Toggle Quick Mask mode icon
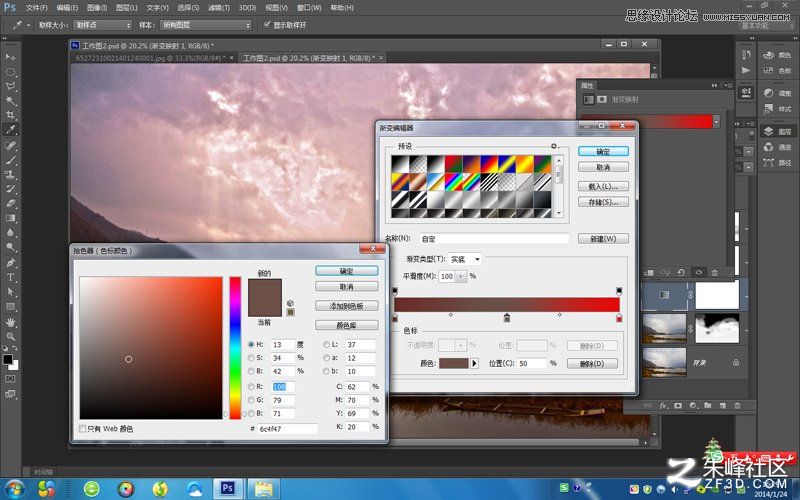800x500 pixels. pos(10,379)
